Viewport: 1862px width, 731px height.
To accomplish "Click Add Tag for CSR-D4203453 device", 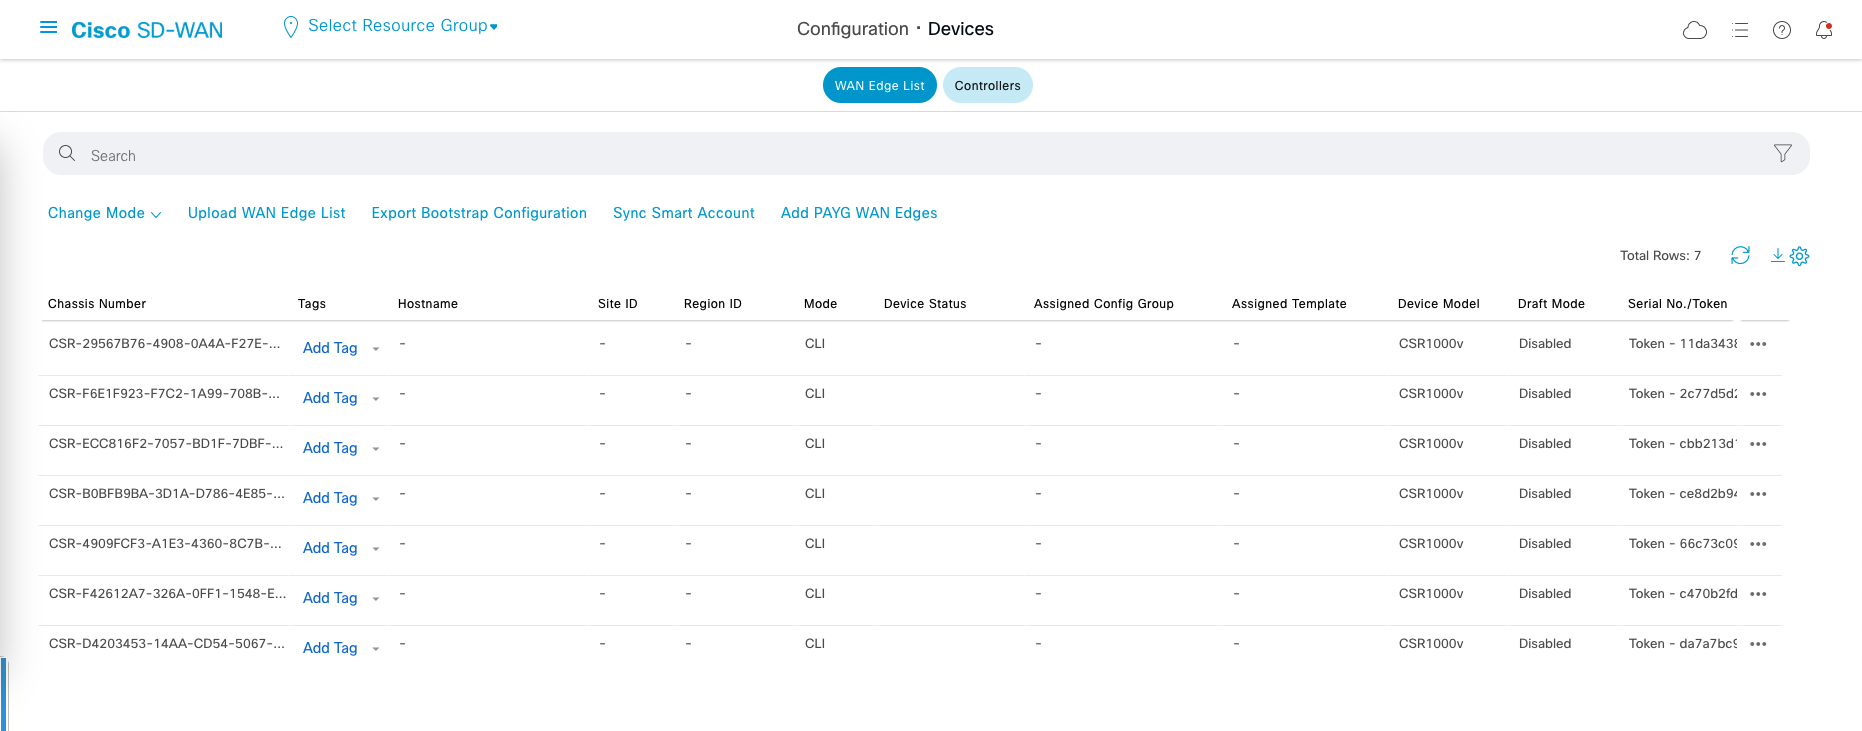I will [x=330, y=648].
